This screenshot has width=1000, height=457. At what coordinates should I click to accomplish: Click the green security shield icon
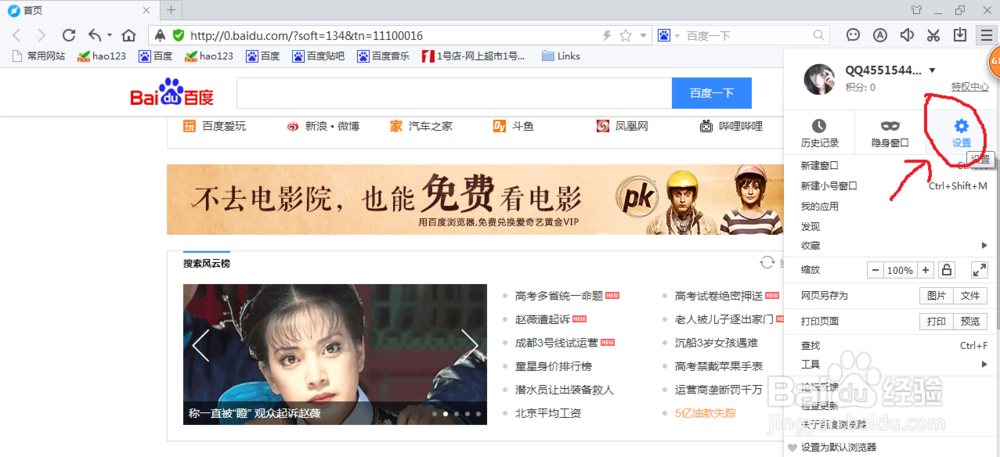(x=179, y=36)
